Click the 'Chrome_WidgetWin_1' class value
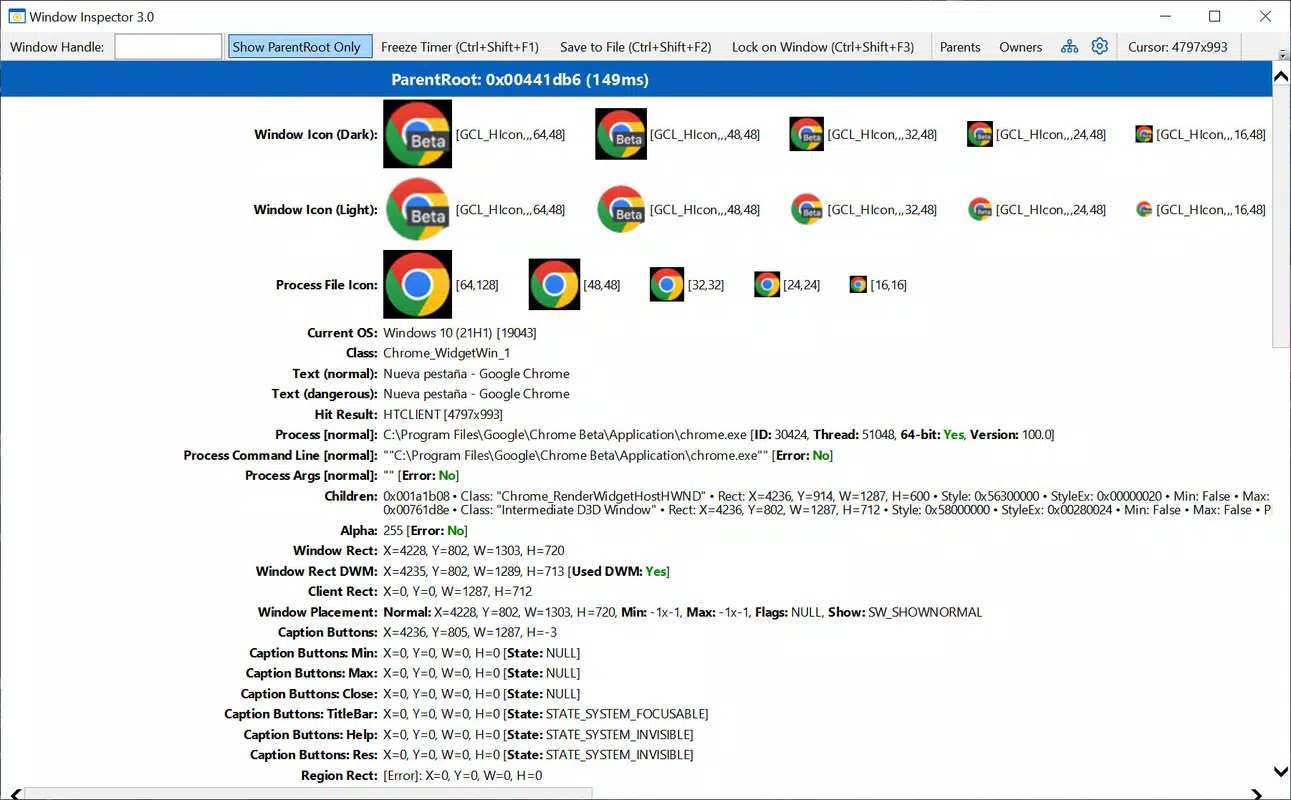1291x800 pixels. tap(446, 353)
